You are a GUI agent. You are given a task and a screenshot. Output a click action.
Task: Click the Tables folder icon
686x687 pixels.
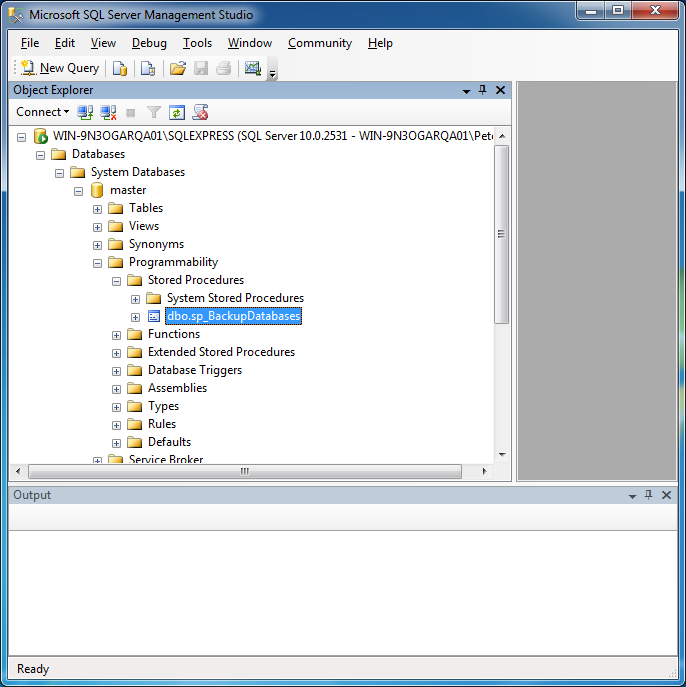[116, 208]
